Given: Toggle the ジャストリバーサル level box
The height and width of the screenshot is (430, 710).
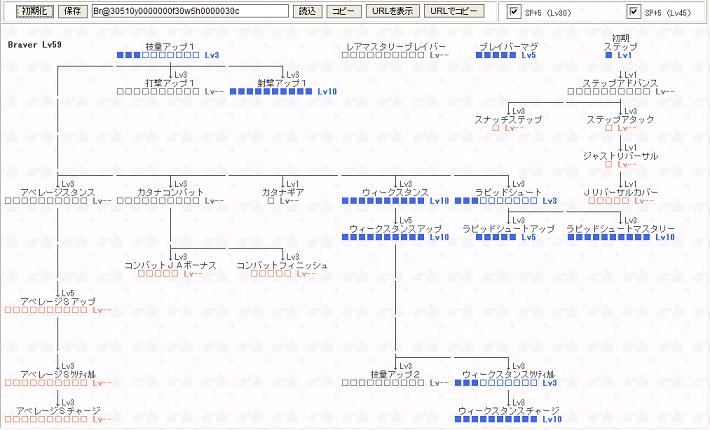Looking at the screenshot, I should click(x=609, y=165).
